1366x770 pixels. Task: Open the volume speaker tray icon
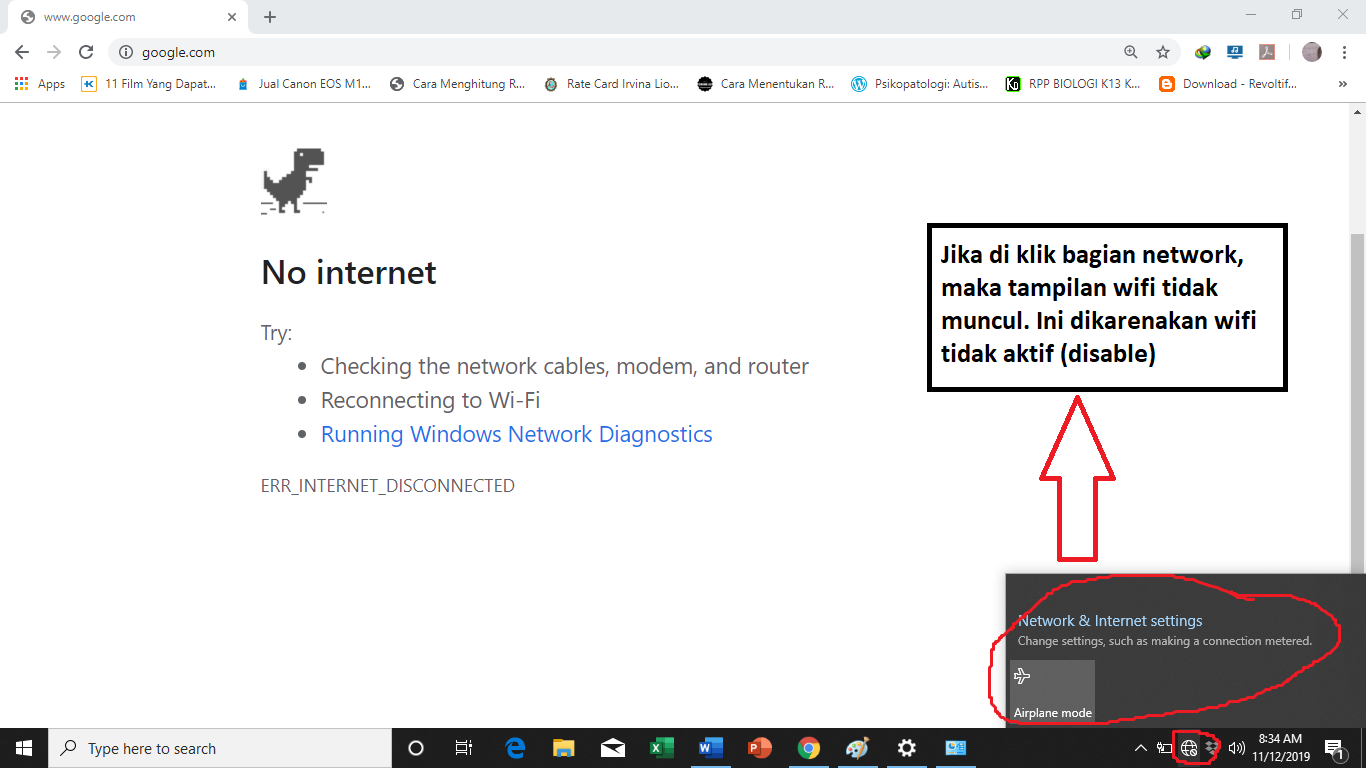point(1236,748)
